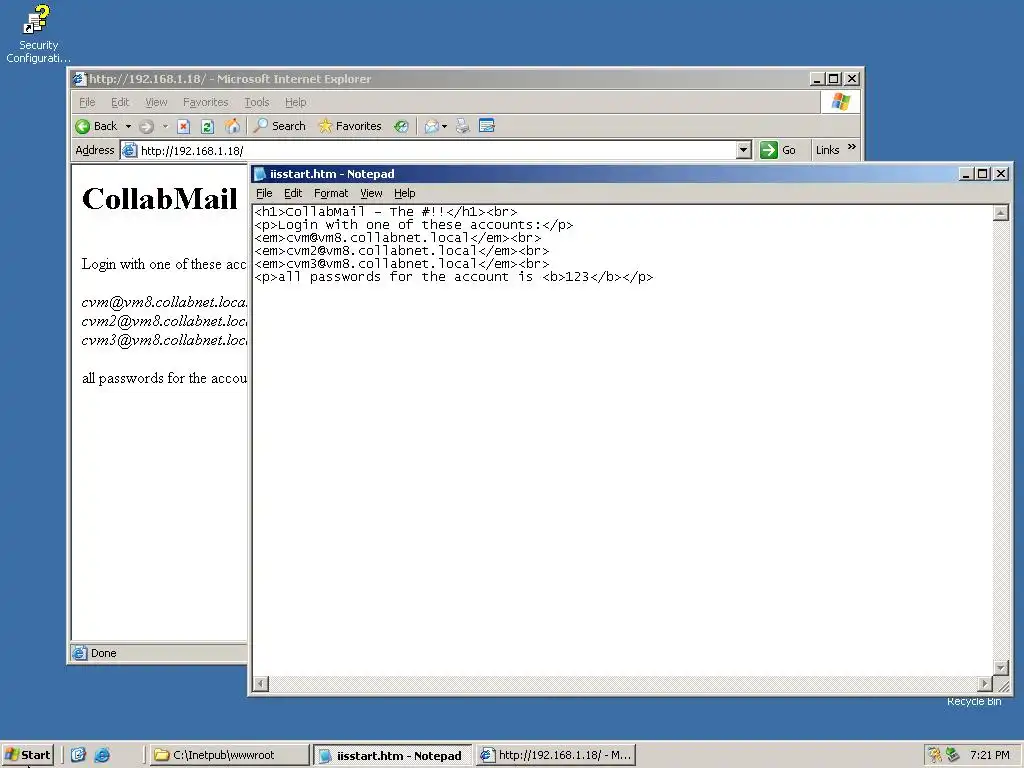The width and height of the screenshot is (1024, 768).
Task: Click the Show Desktop quick launch icon
Action: (x=78, y=755)
